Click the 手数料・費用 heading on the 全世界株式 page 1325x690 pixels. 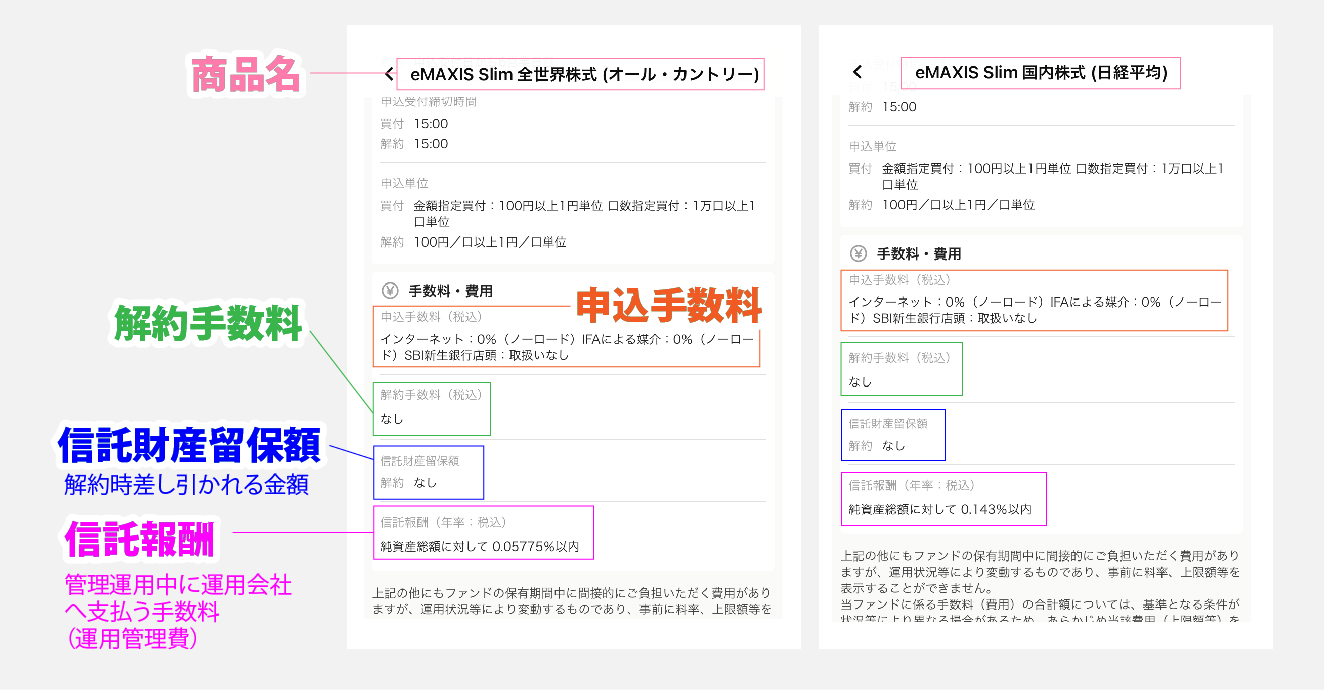click(451, 292)
